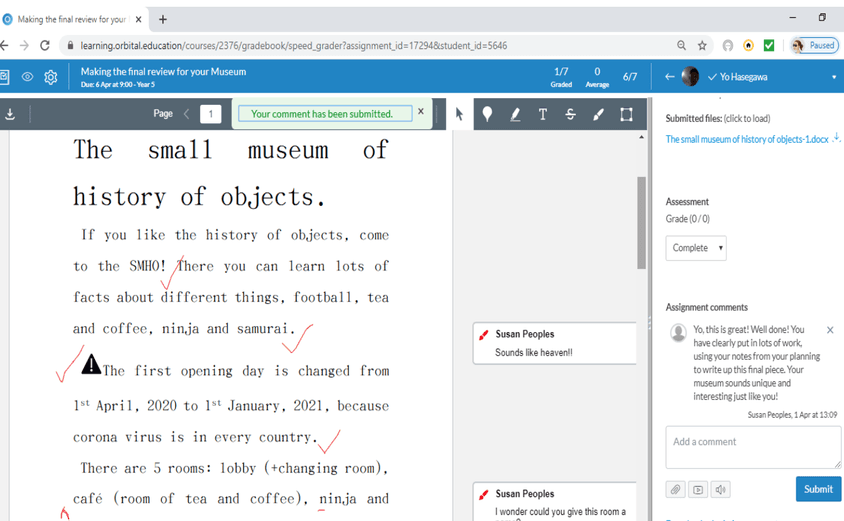The height and width of the screenshot is (521, 844).
Task: Open the Complete grade dropdown
Action: pos(696,248)
